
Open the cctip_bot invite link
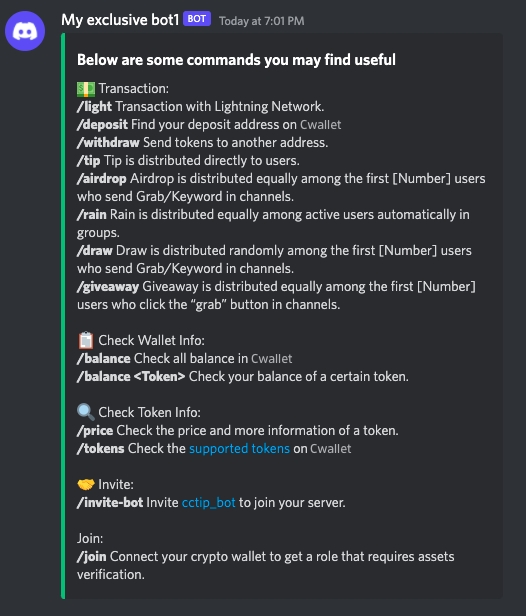(209, 502)
